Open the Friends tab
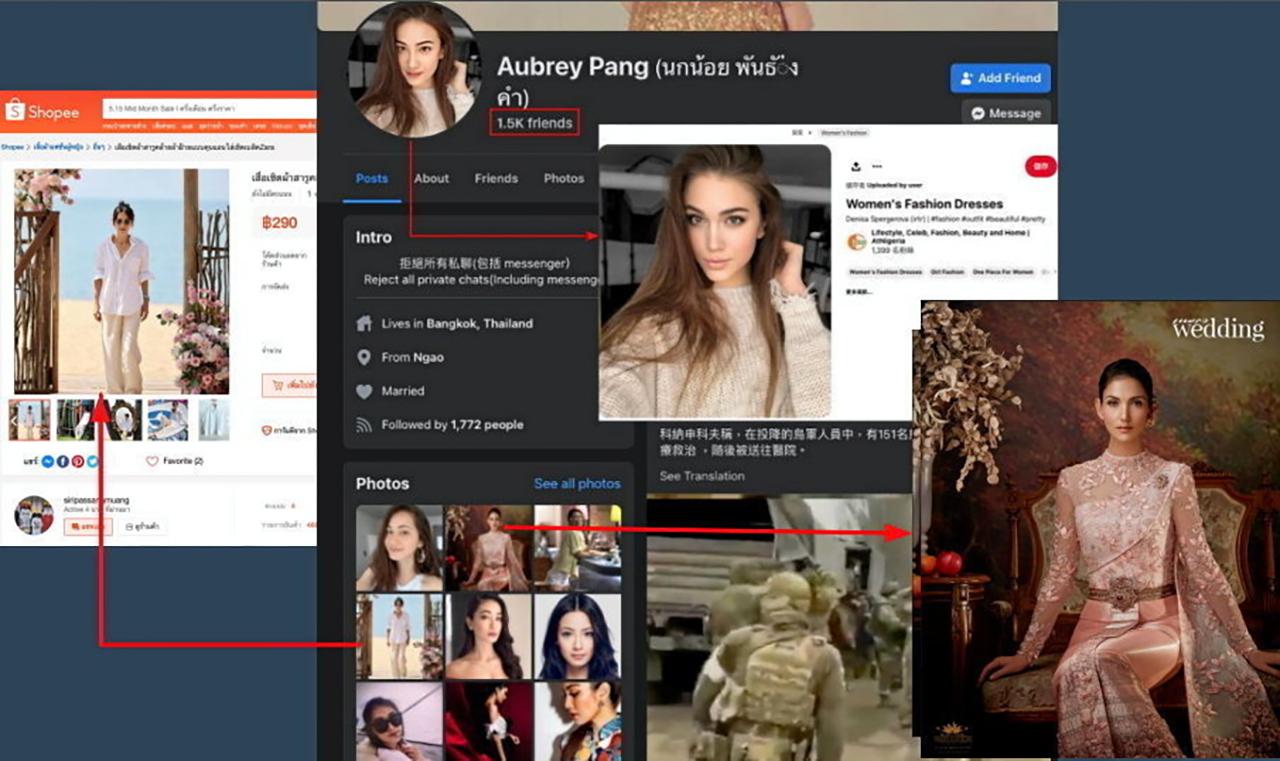The image size is (1280, 761). (496, 178)
